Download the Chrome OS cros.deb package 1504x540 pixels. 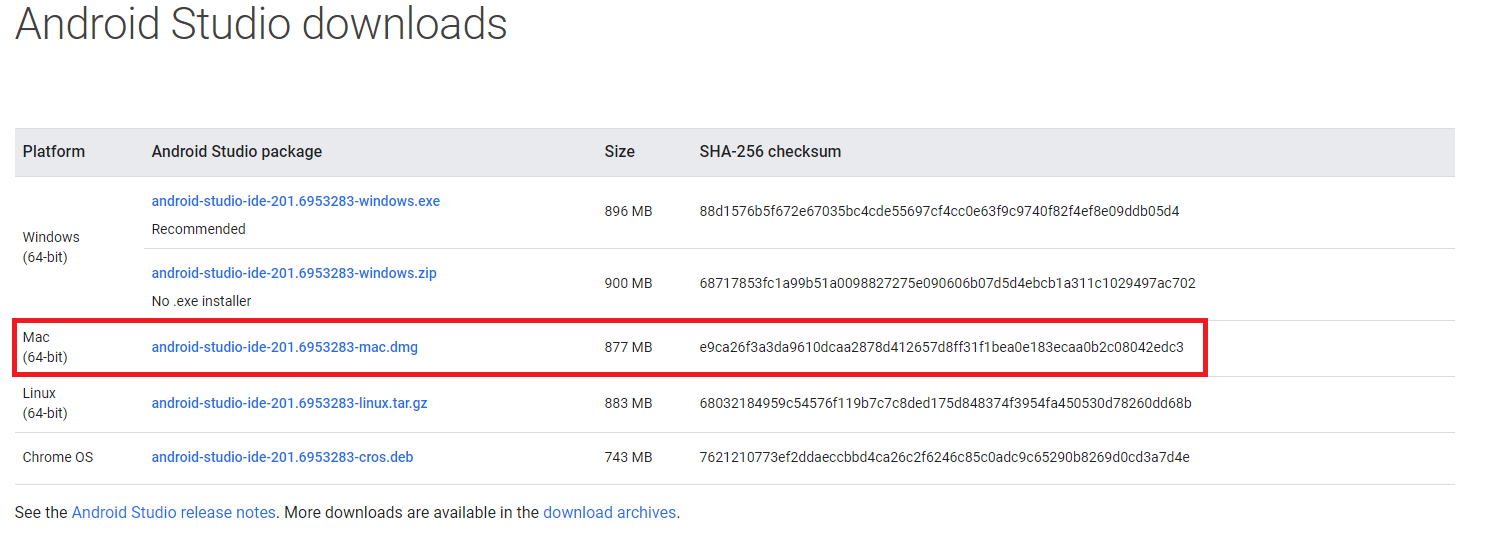tap(282, 457)
